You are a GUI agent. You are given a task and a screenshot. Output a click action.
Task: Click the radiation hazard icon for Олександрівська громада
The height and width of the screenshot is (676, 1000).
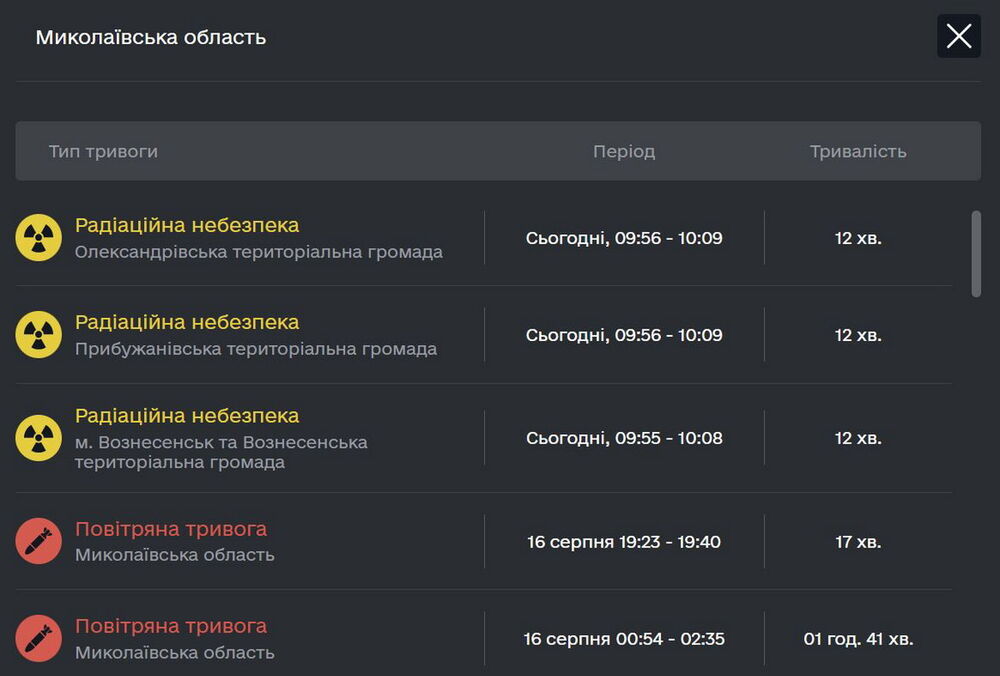[38, 237]
